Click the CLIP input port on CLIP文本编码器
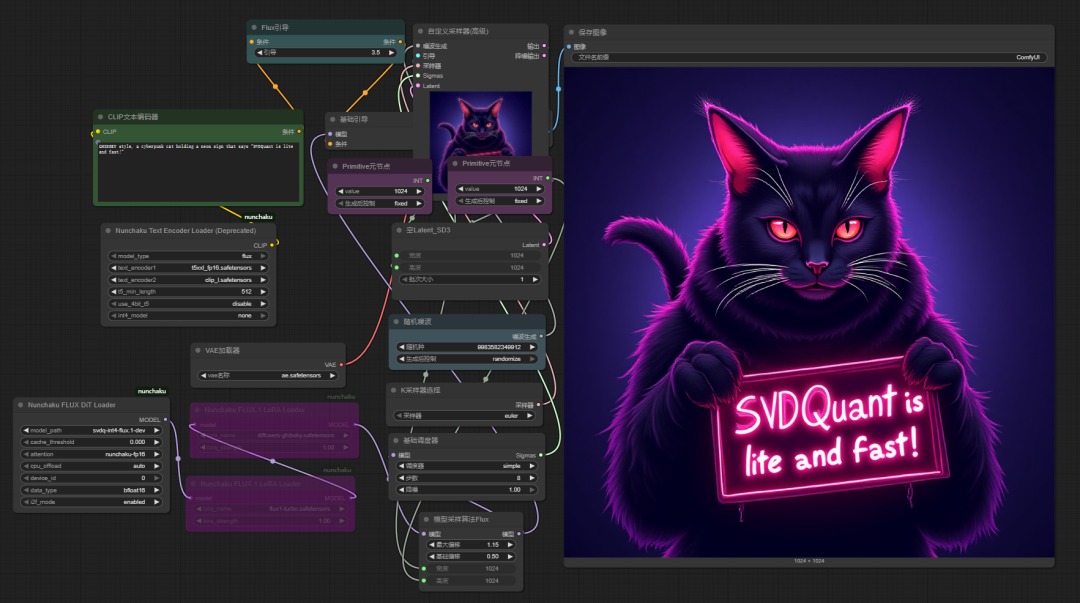Viewport: 1080px width, 603px height. pos(98,132)
